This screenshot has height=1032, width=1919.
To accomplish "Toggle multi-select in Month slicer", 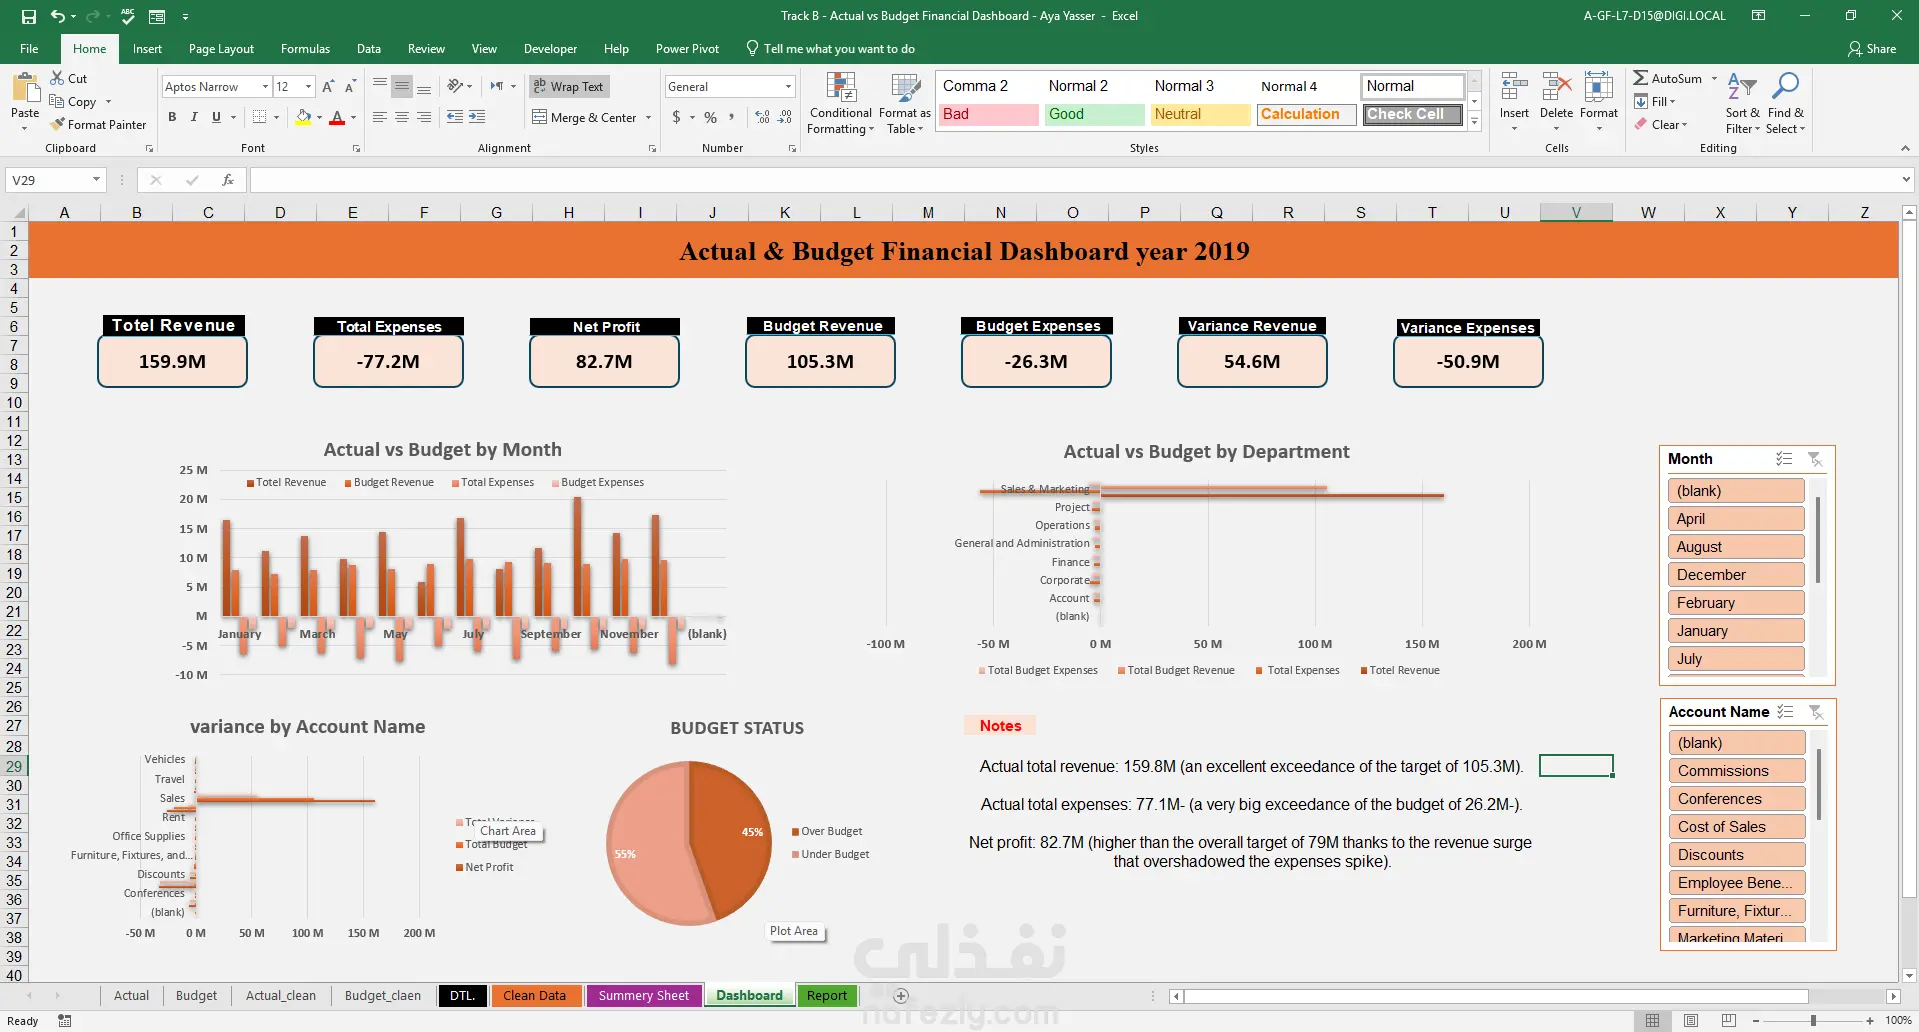I will click(1784, 459).
